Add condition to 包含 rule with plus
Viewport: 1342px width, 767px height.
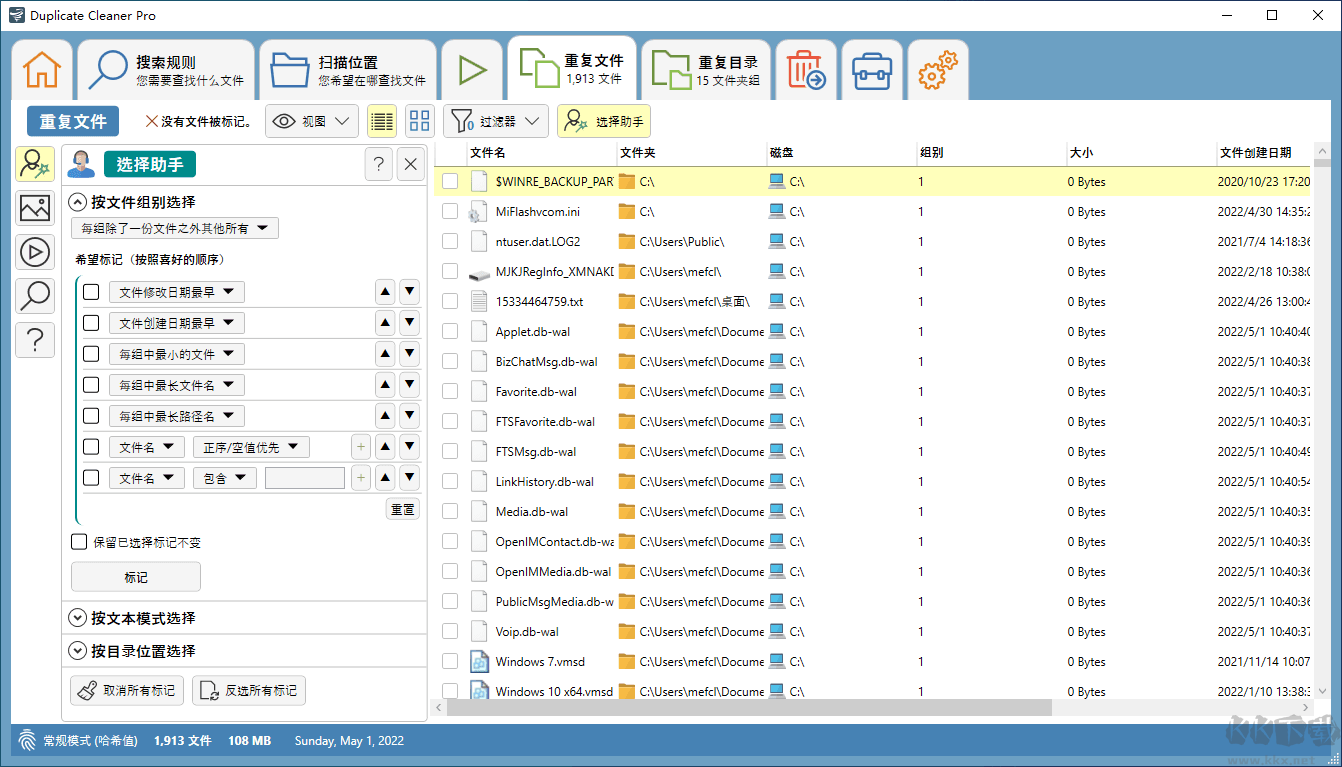pos(360,478)
